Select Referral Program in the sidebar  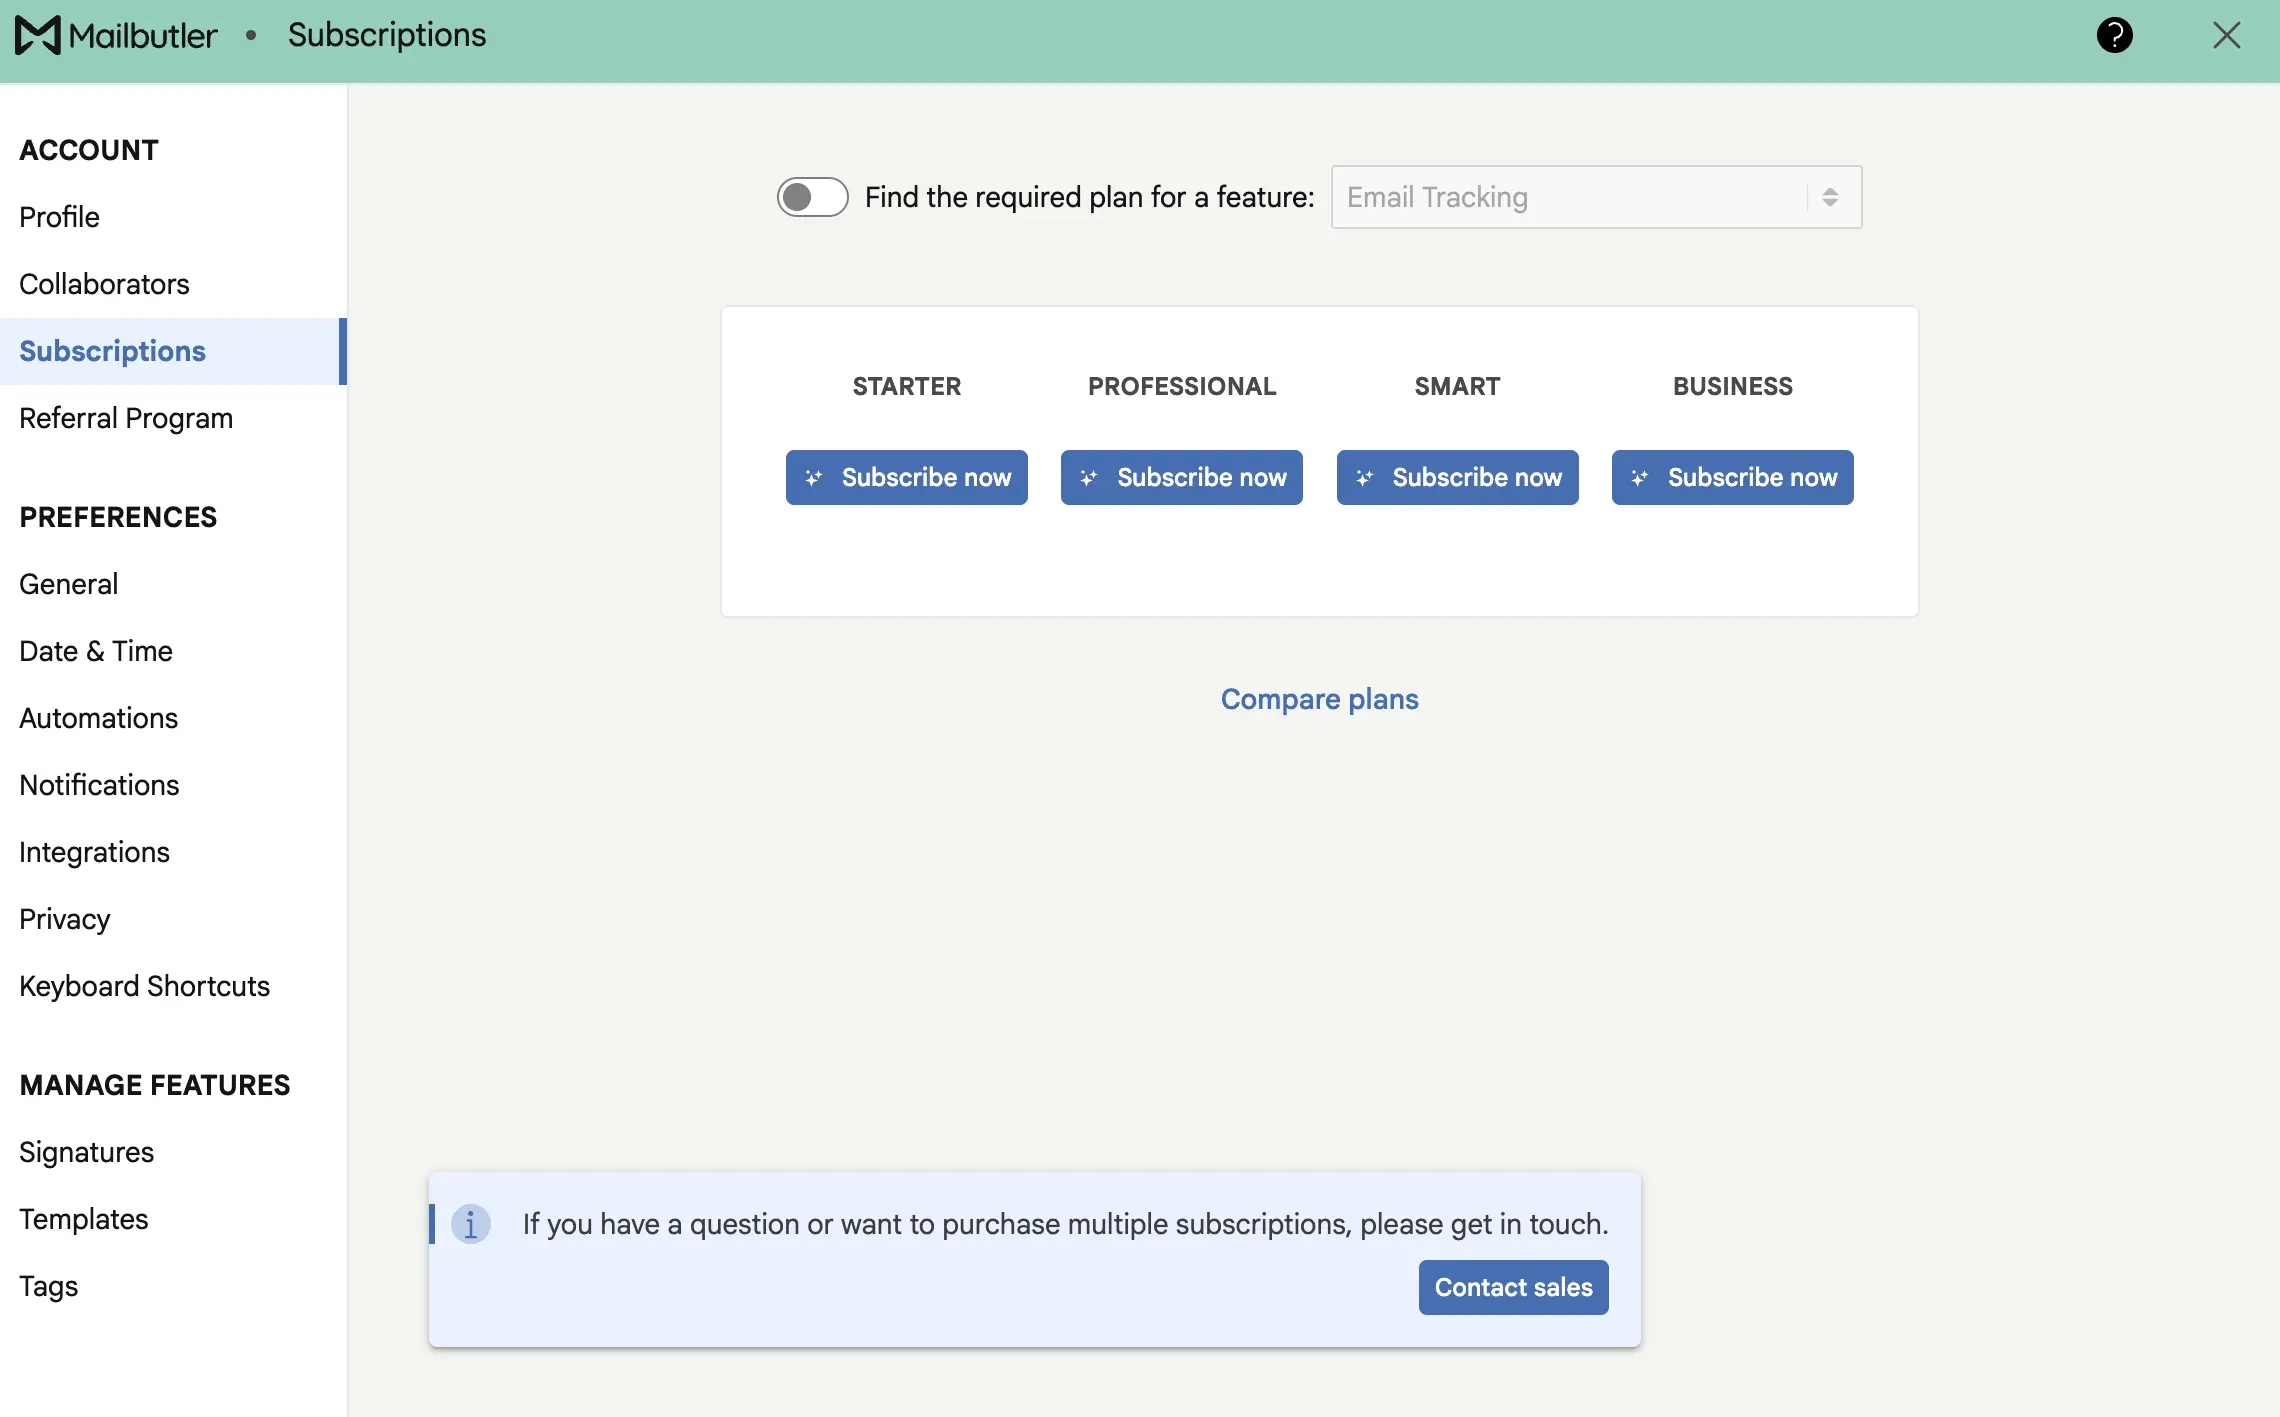coord(126,418)
